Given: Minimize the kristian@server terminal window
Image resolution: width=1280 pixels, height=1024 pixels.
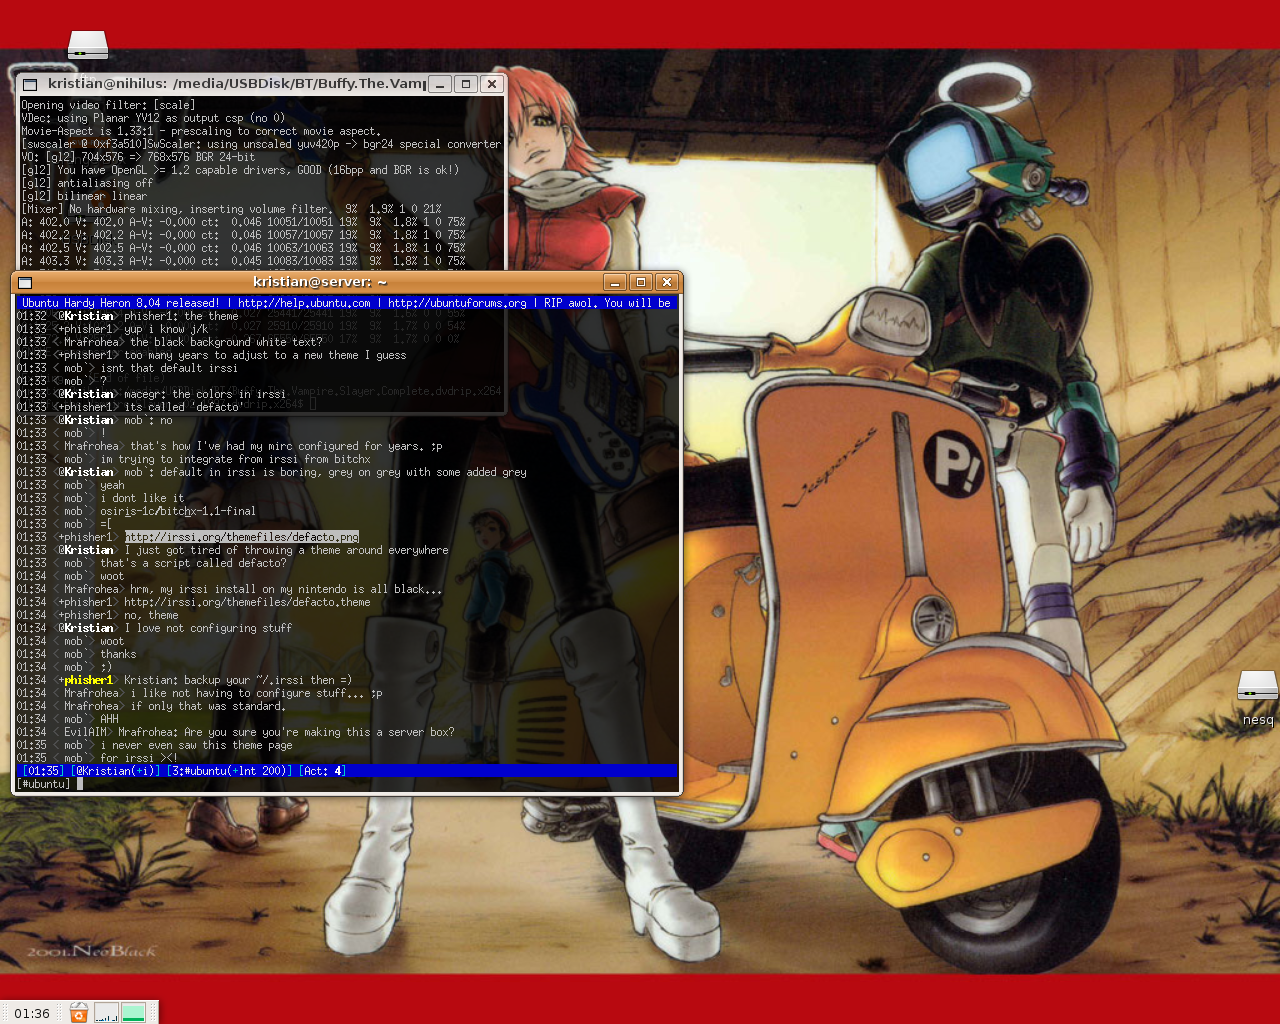Looking at the screenshot, I should pyautogui.click(x=616, y=282).
